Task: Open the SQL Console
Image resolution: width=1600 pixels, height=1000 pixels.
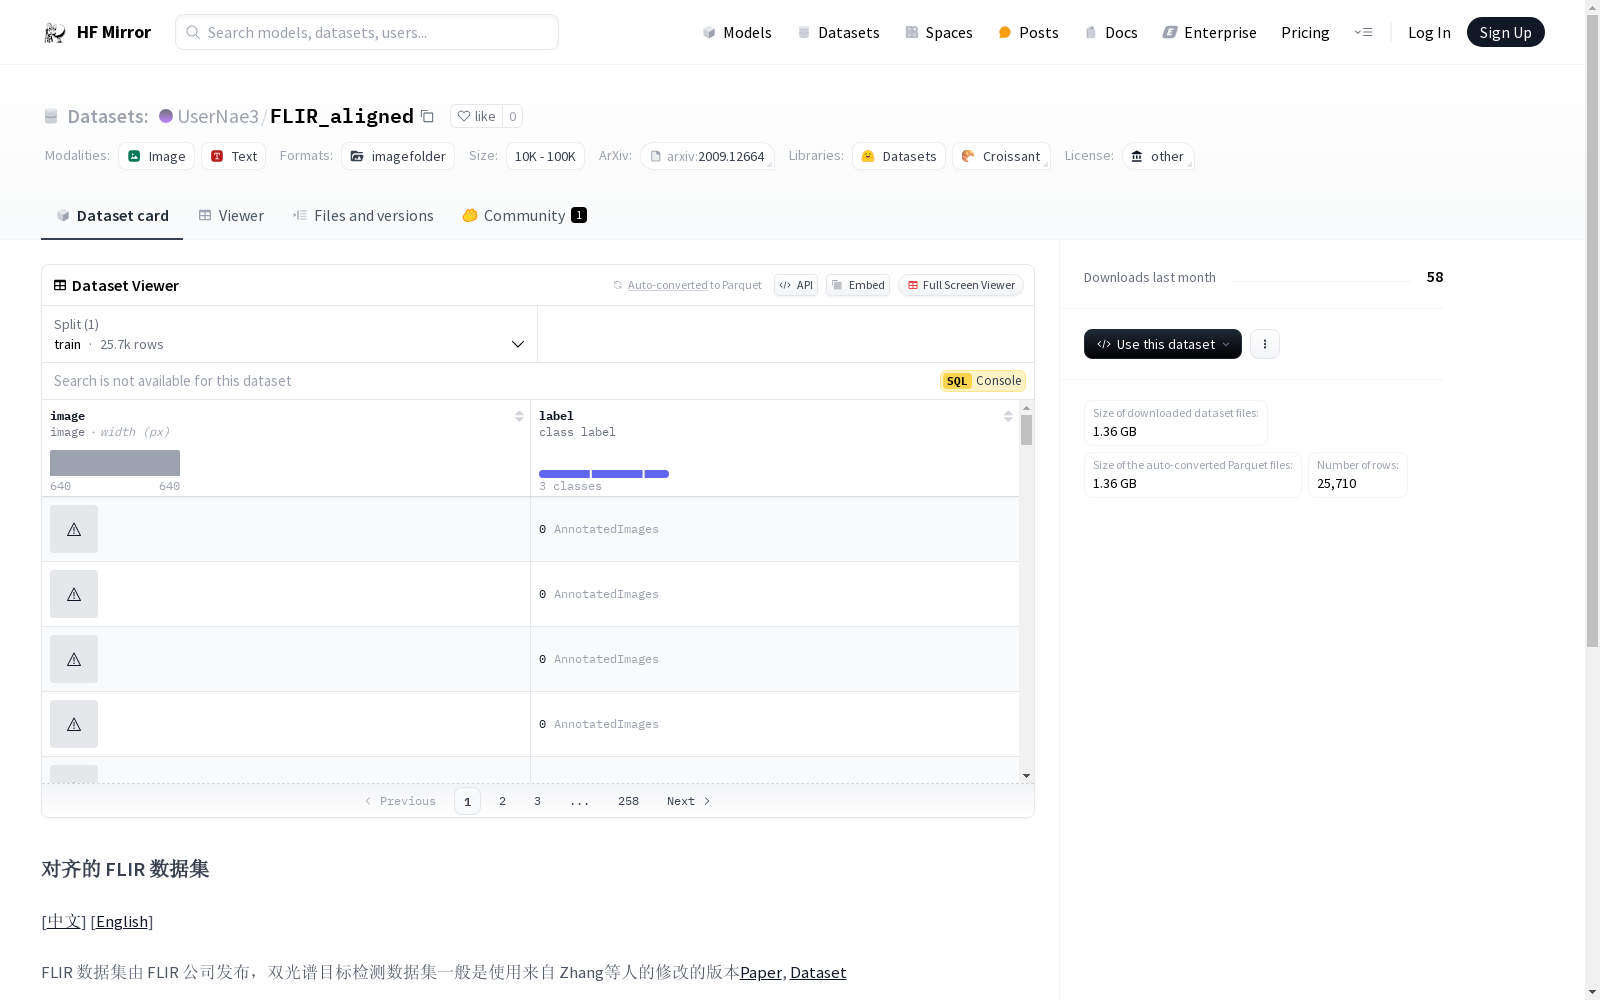Action: (983, 381)
